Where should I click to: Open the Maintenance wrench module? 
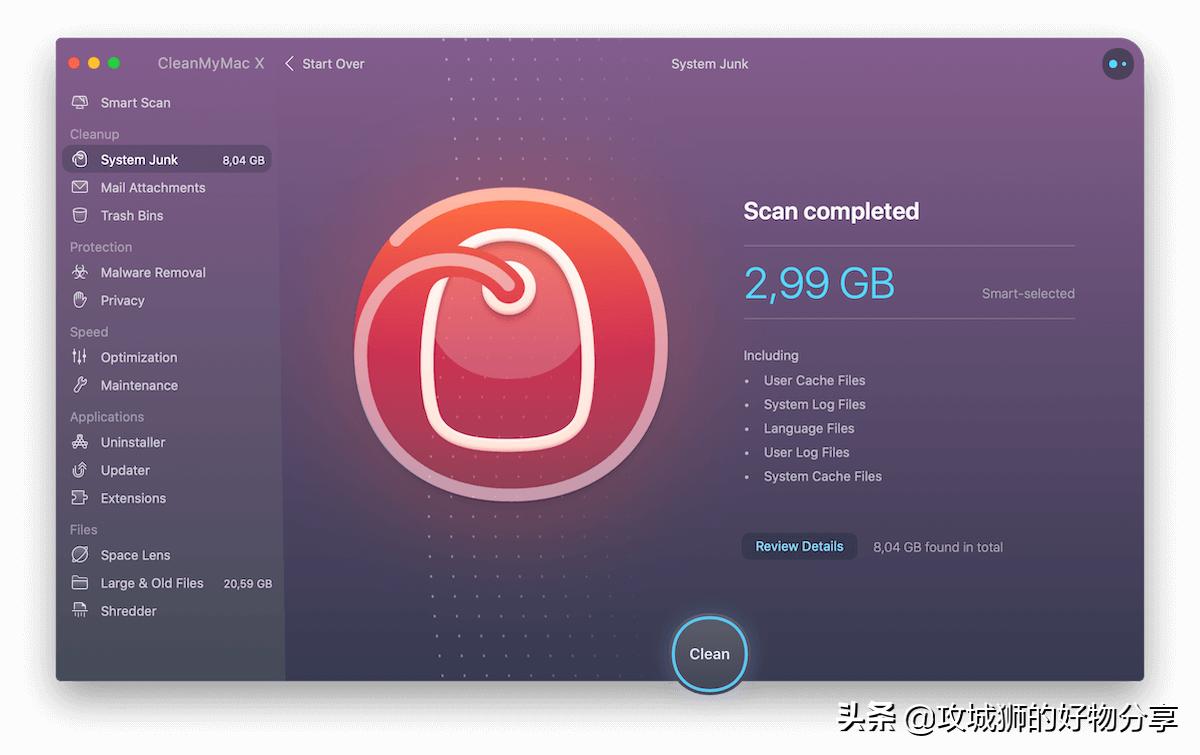166,386
